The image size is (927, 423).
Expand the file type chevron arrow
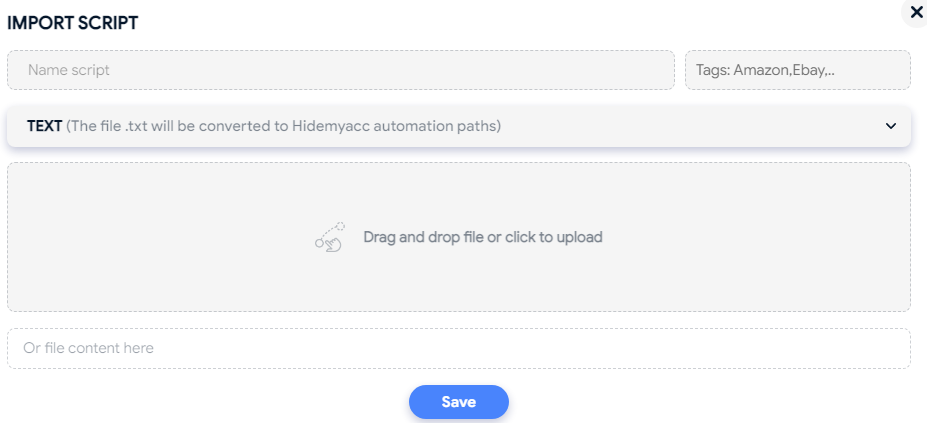click(x=891, y=126)
